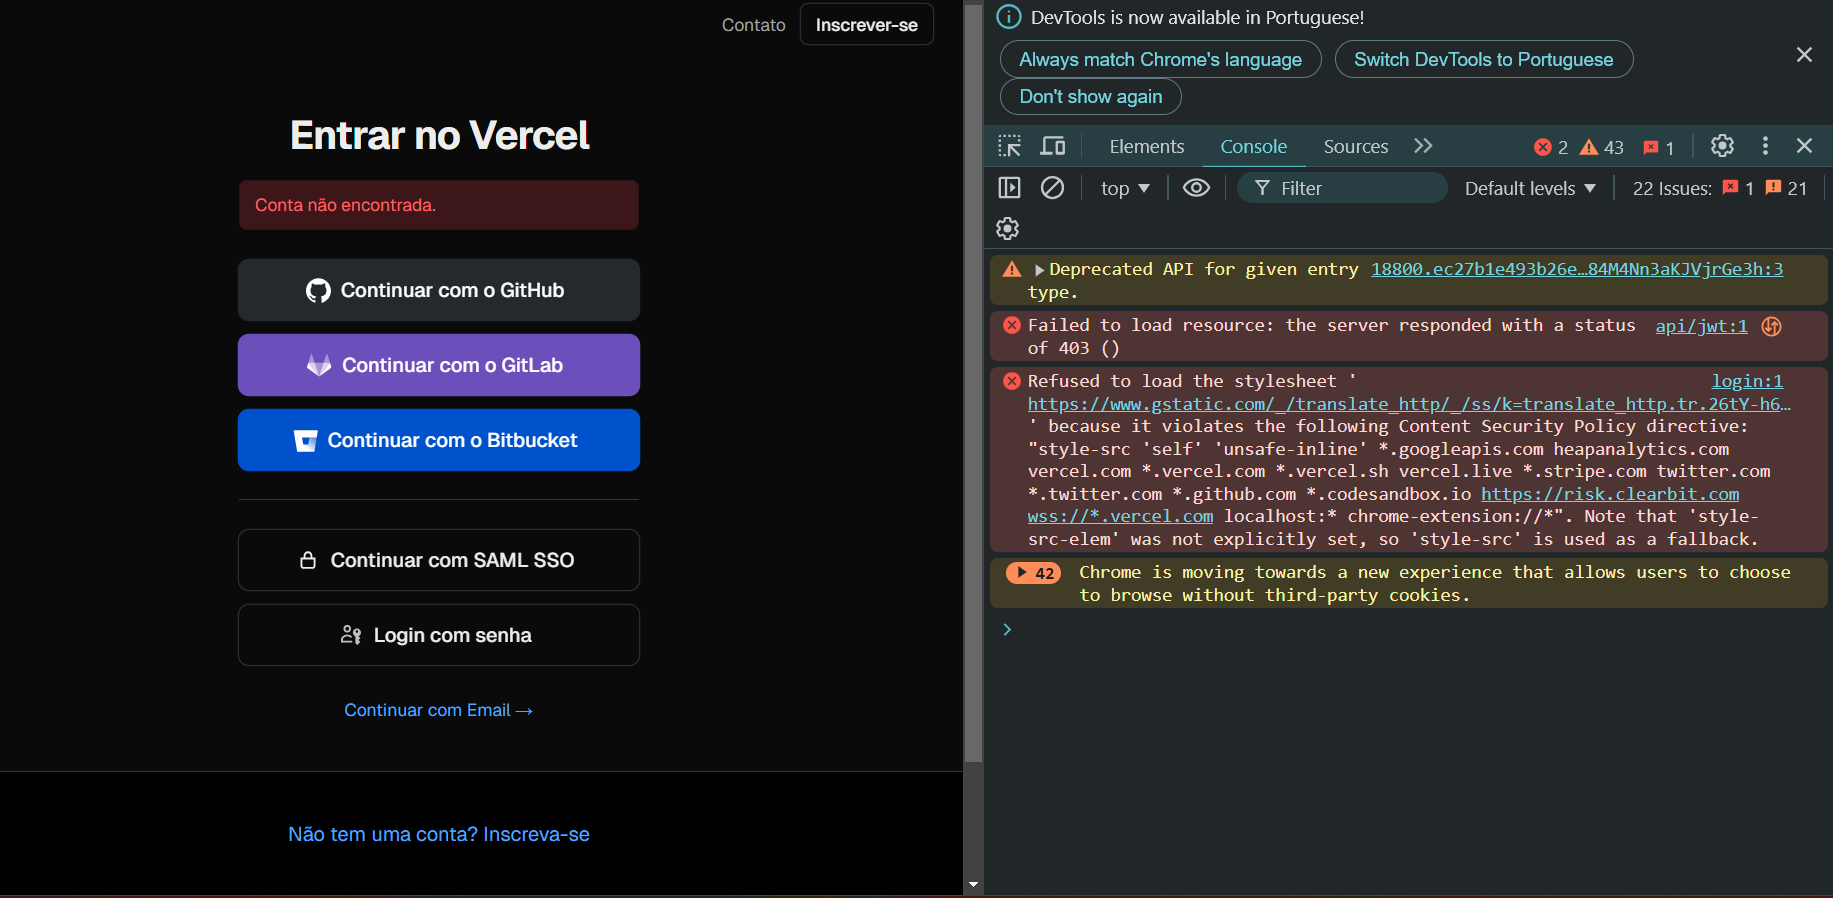1833x898 pixels.
Task: Switch to the Console tab
Action: [1253, 146]
